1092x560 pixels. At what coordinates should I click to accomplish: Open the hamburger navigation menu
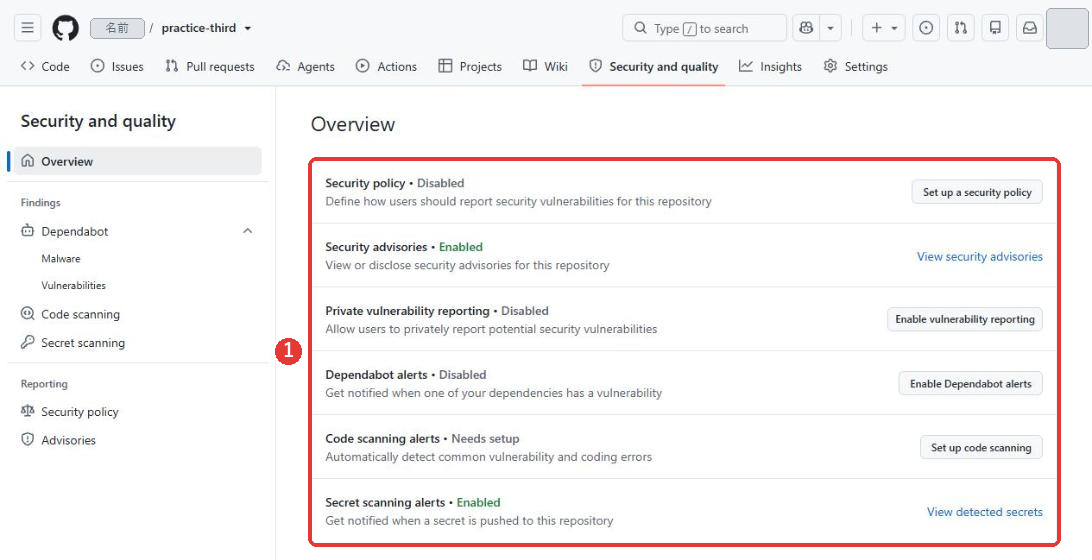(x=27, y=28)
